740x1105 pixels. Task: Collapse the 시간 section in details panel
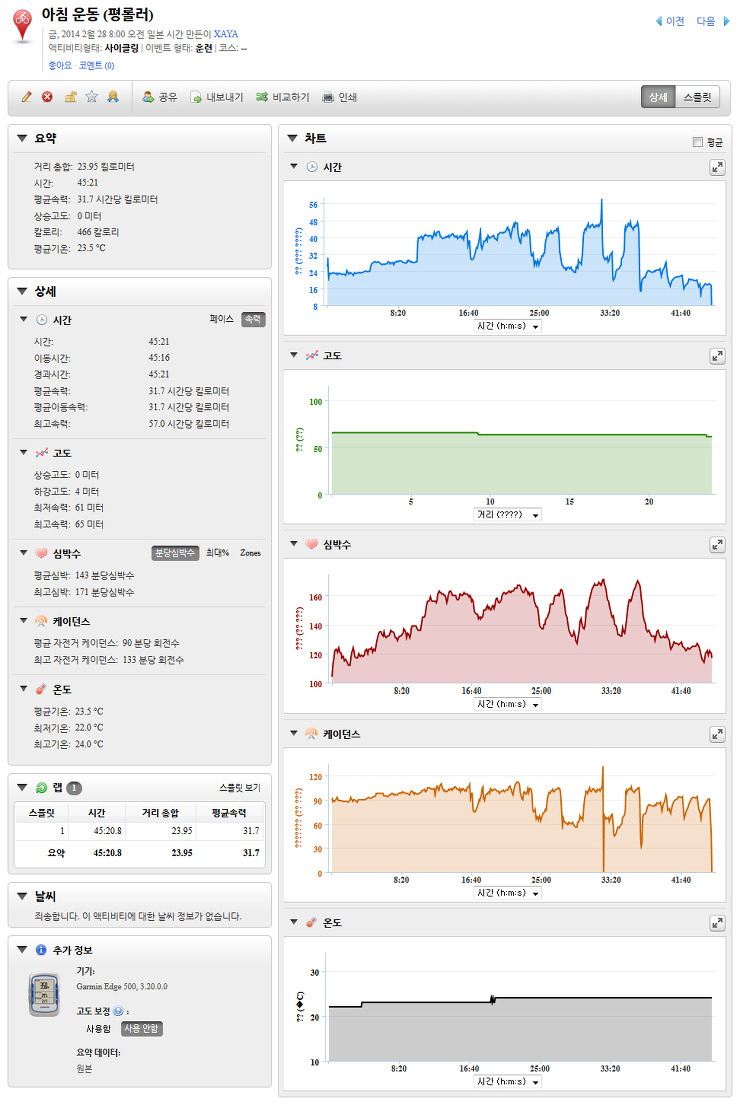(x=24, y=320)
